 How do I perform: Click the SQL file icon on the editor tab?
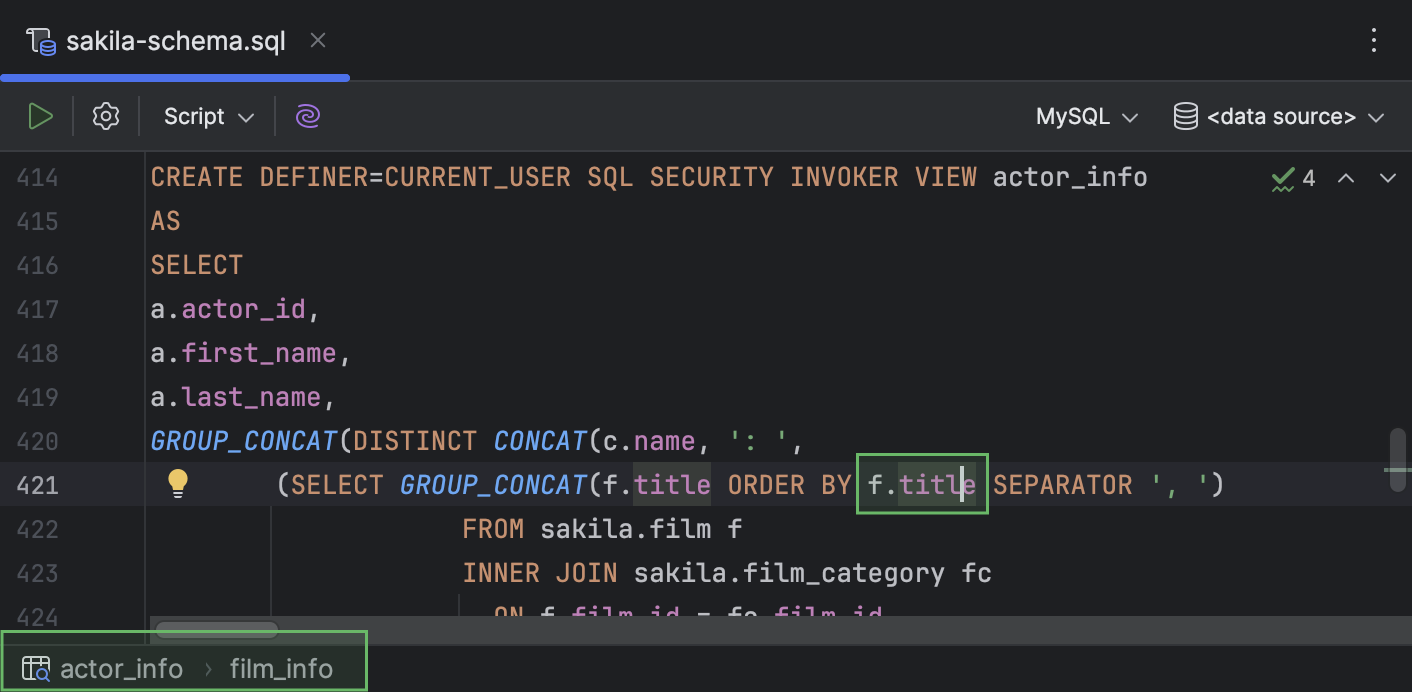click(39, 40)
